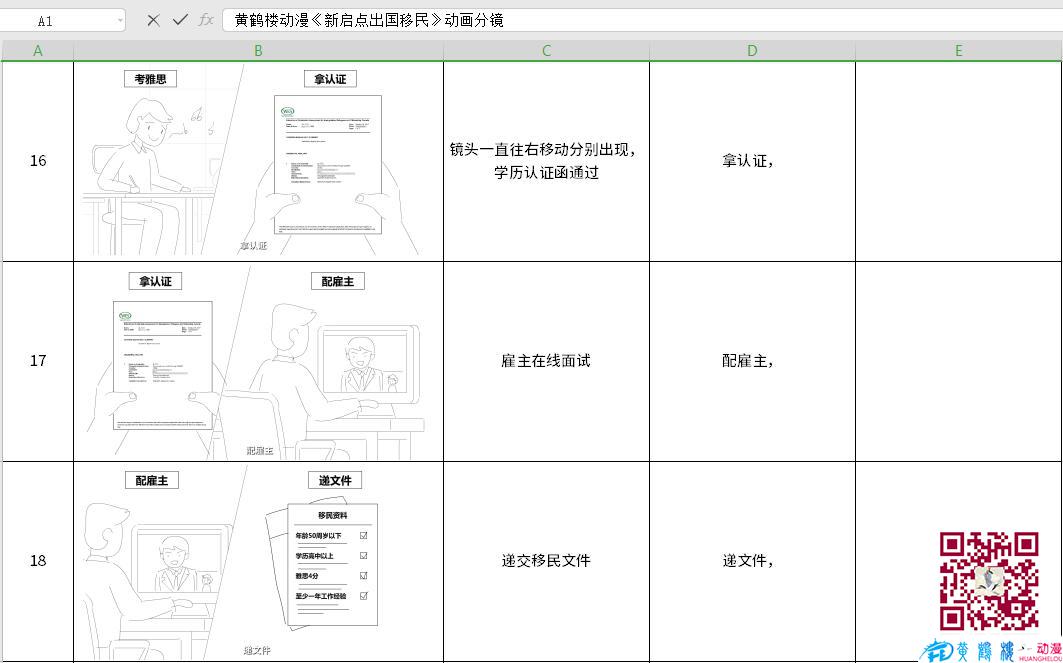Screen dimensions: 1063x663
Task: Select cell with text 学历认证函通过
Action: (546, 161)
